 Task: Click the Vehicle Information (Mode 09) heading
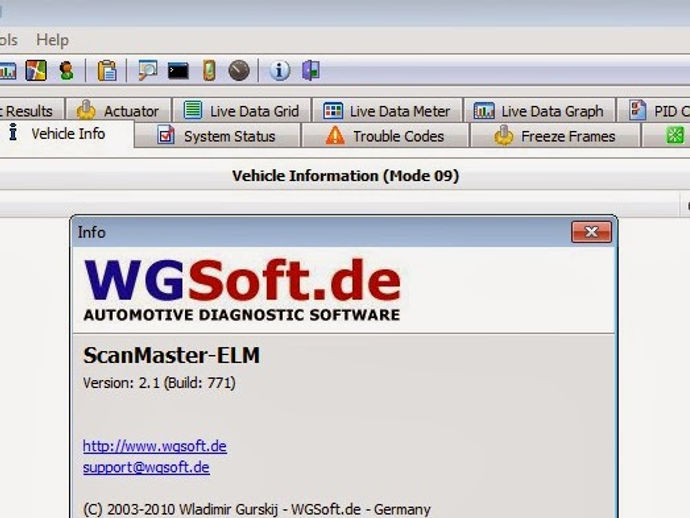(x=345, y=176)
